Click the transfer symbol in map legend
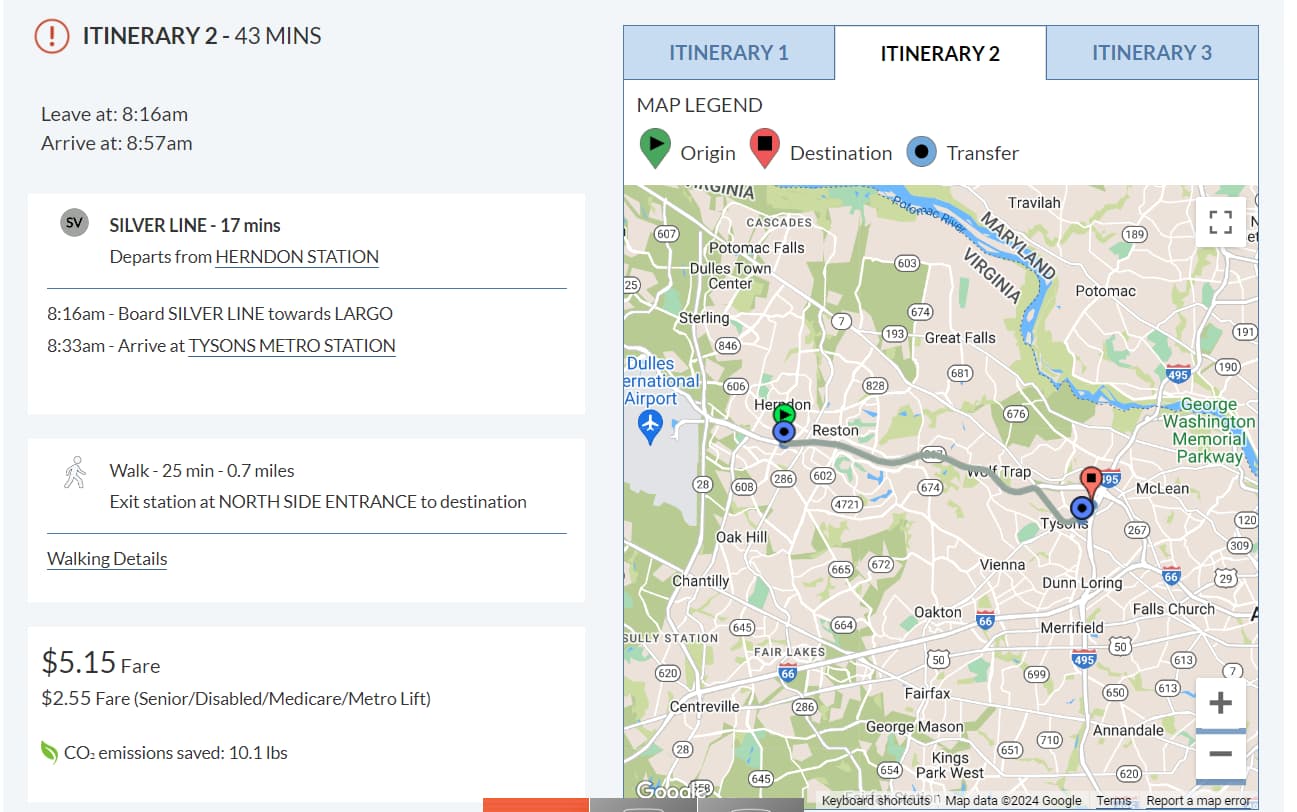The width and height of the screenshot is (1297, 812). [922, 152]
